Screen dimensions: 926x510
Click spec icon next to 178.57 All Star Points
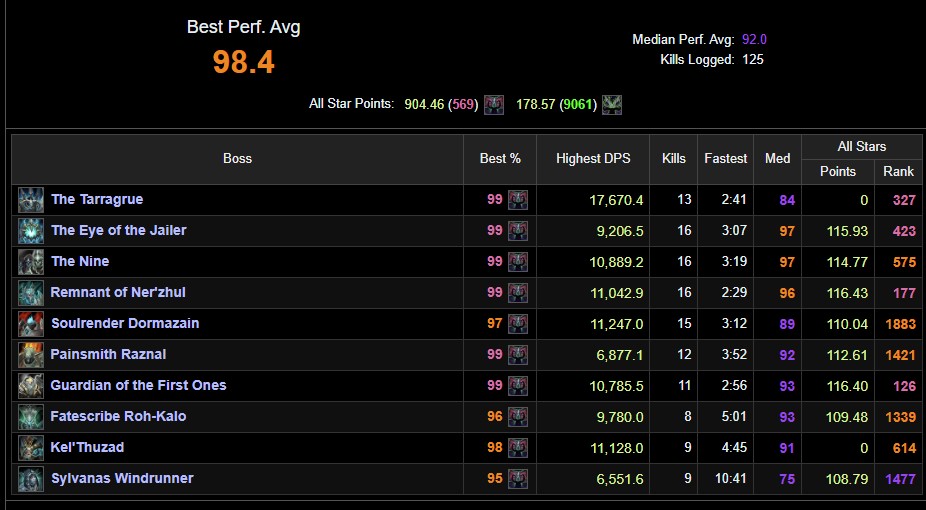pos(612,104)
